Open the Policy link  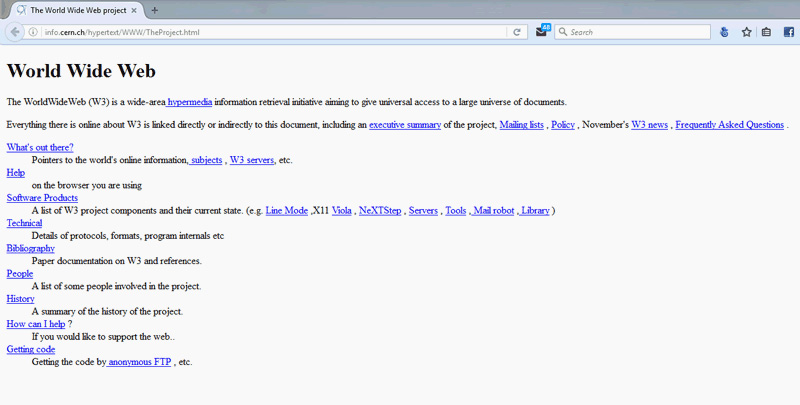click(563, 125)
